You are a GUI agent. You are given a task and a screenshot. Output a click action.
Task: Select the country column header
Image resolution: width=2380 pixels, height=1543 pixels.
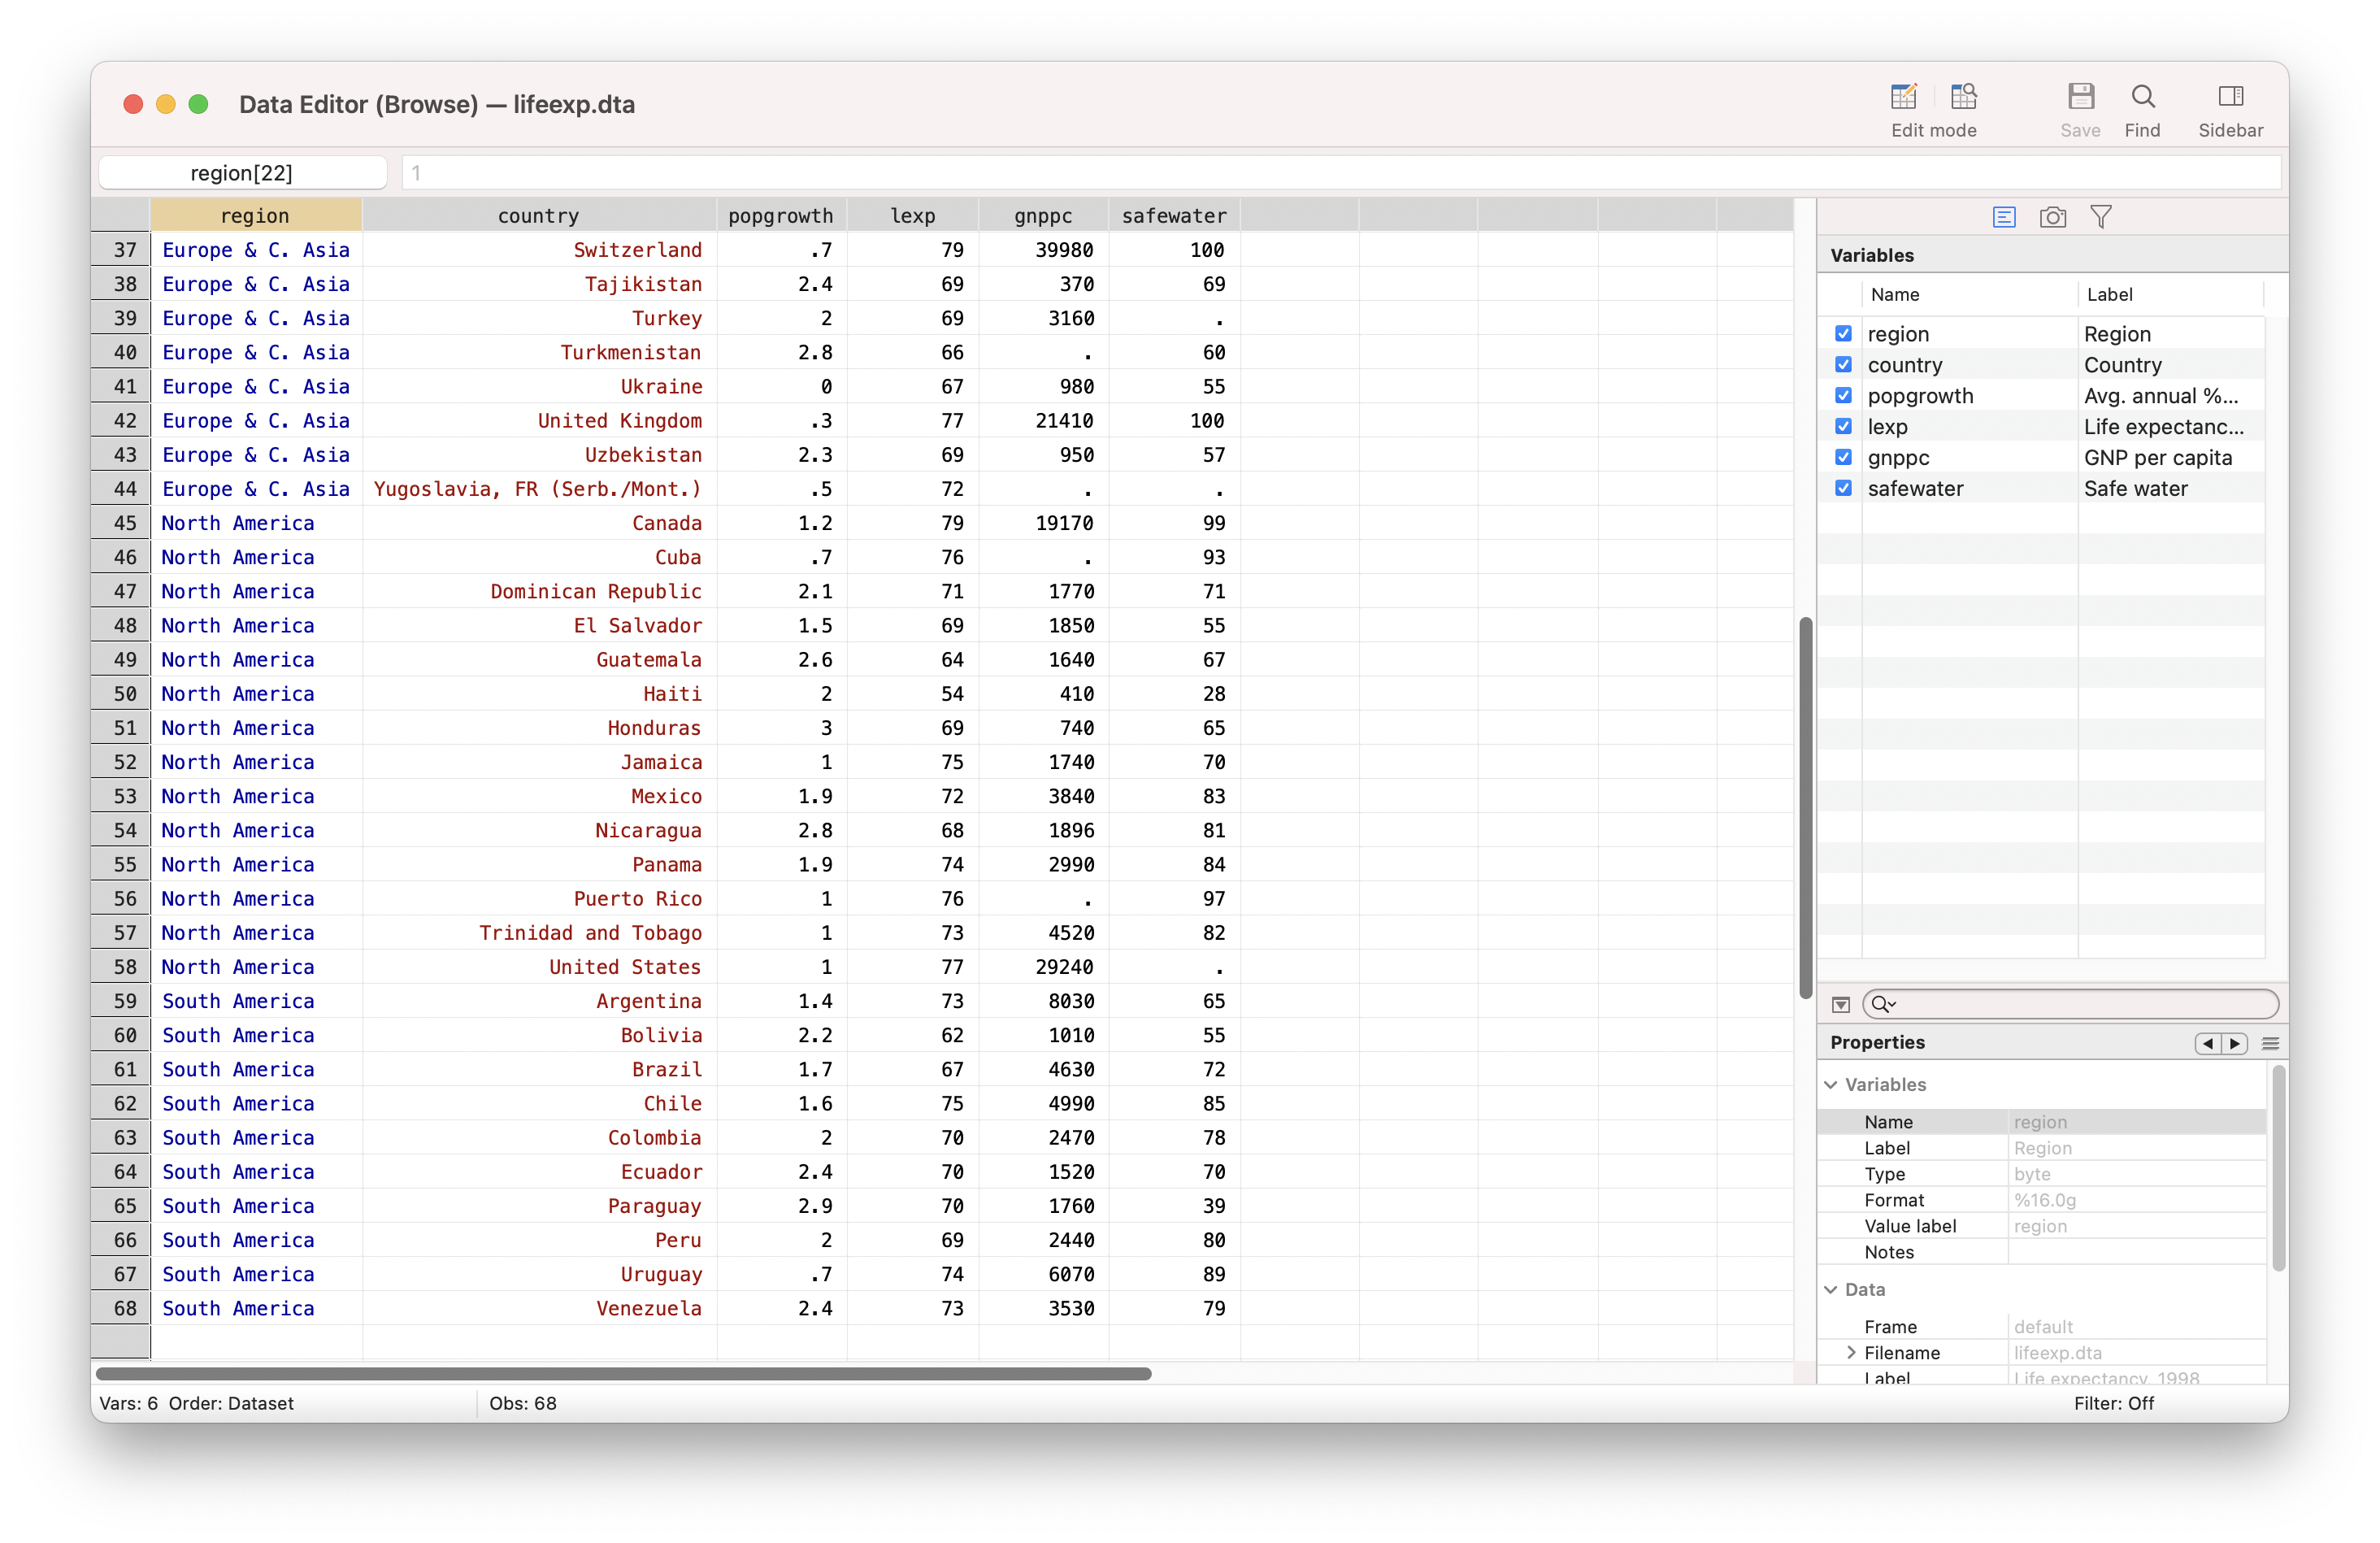pyautogui.click(x=539, y=216)
